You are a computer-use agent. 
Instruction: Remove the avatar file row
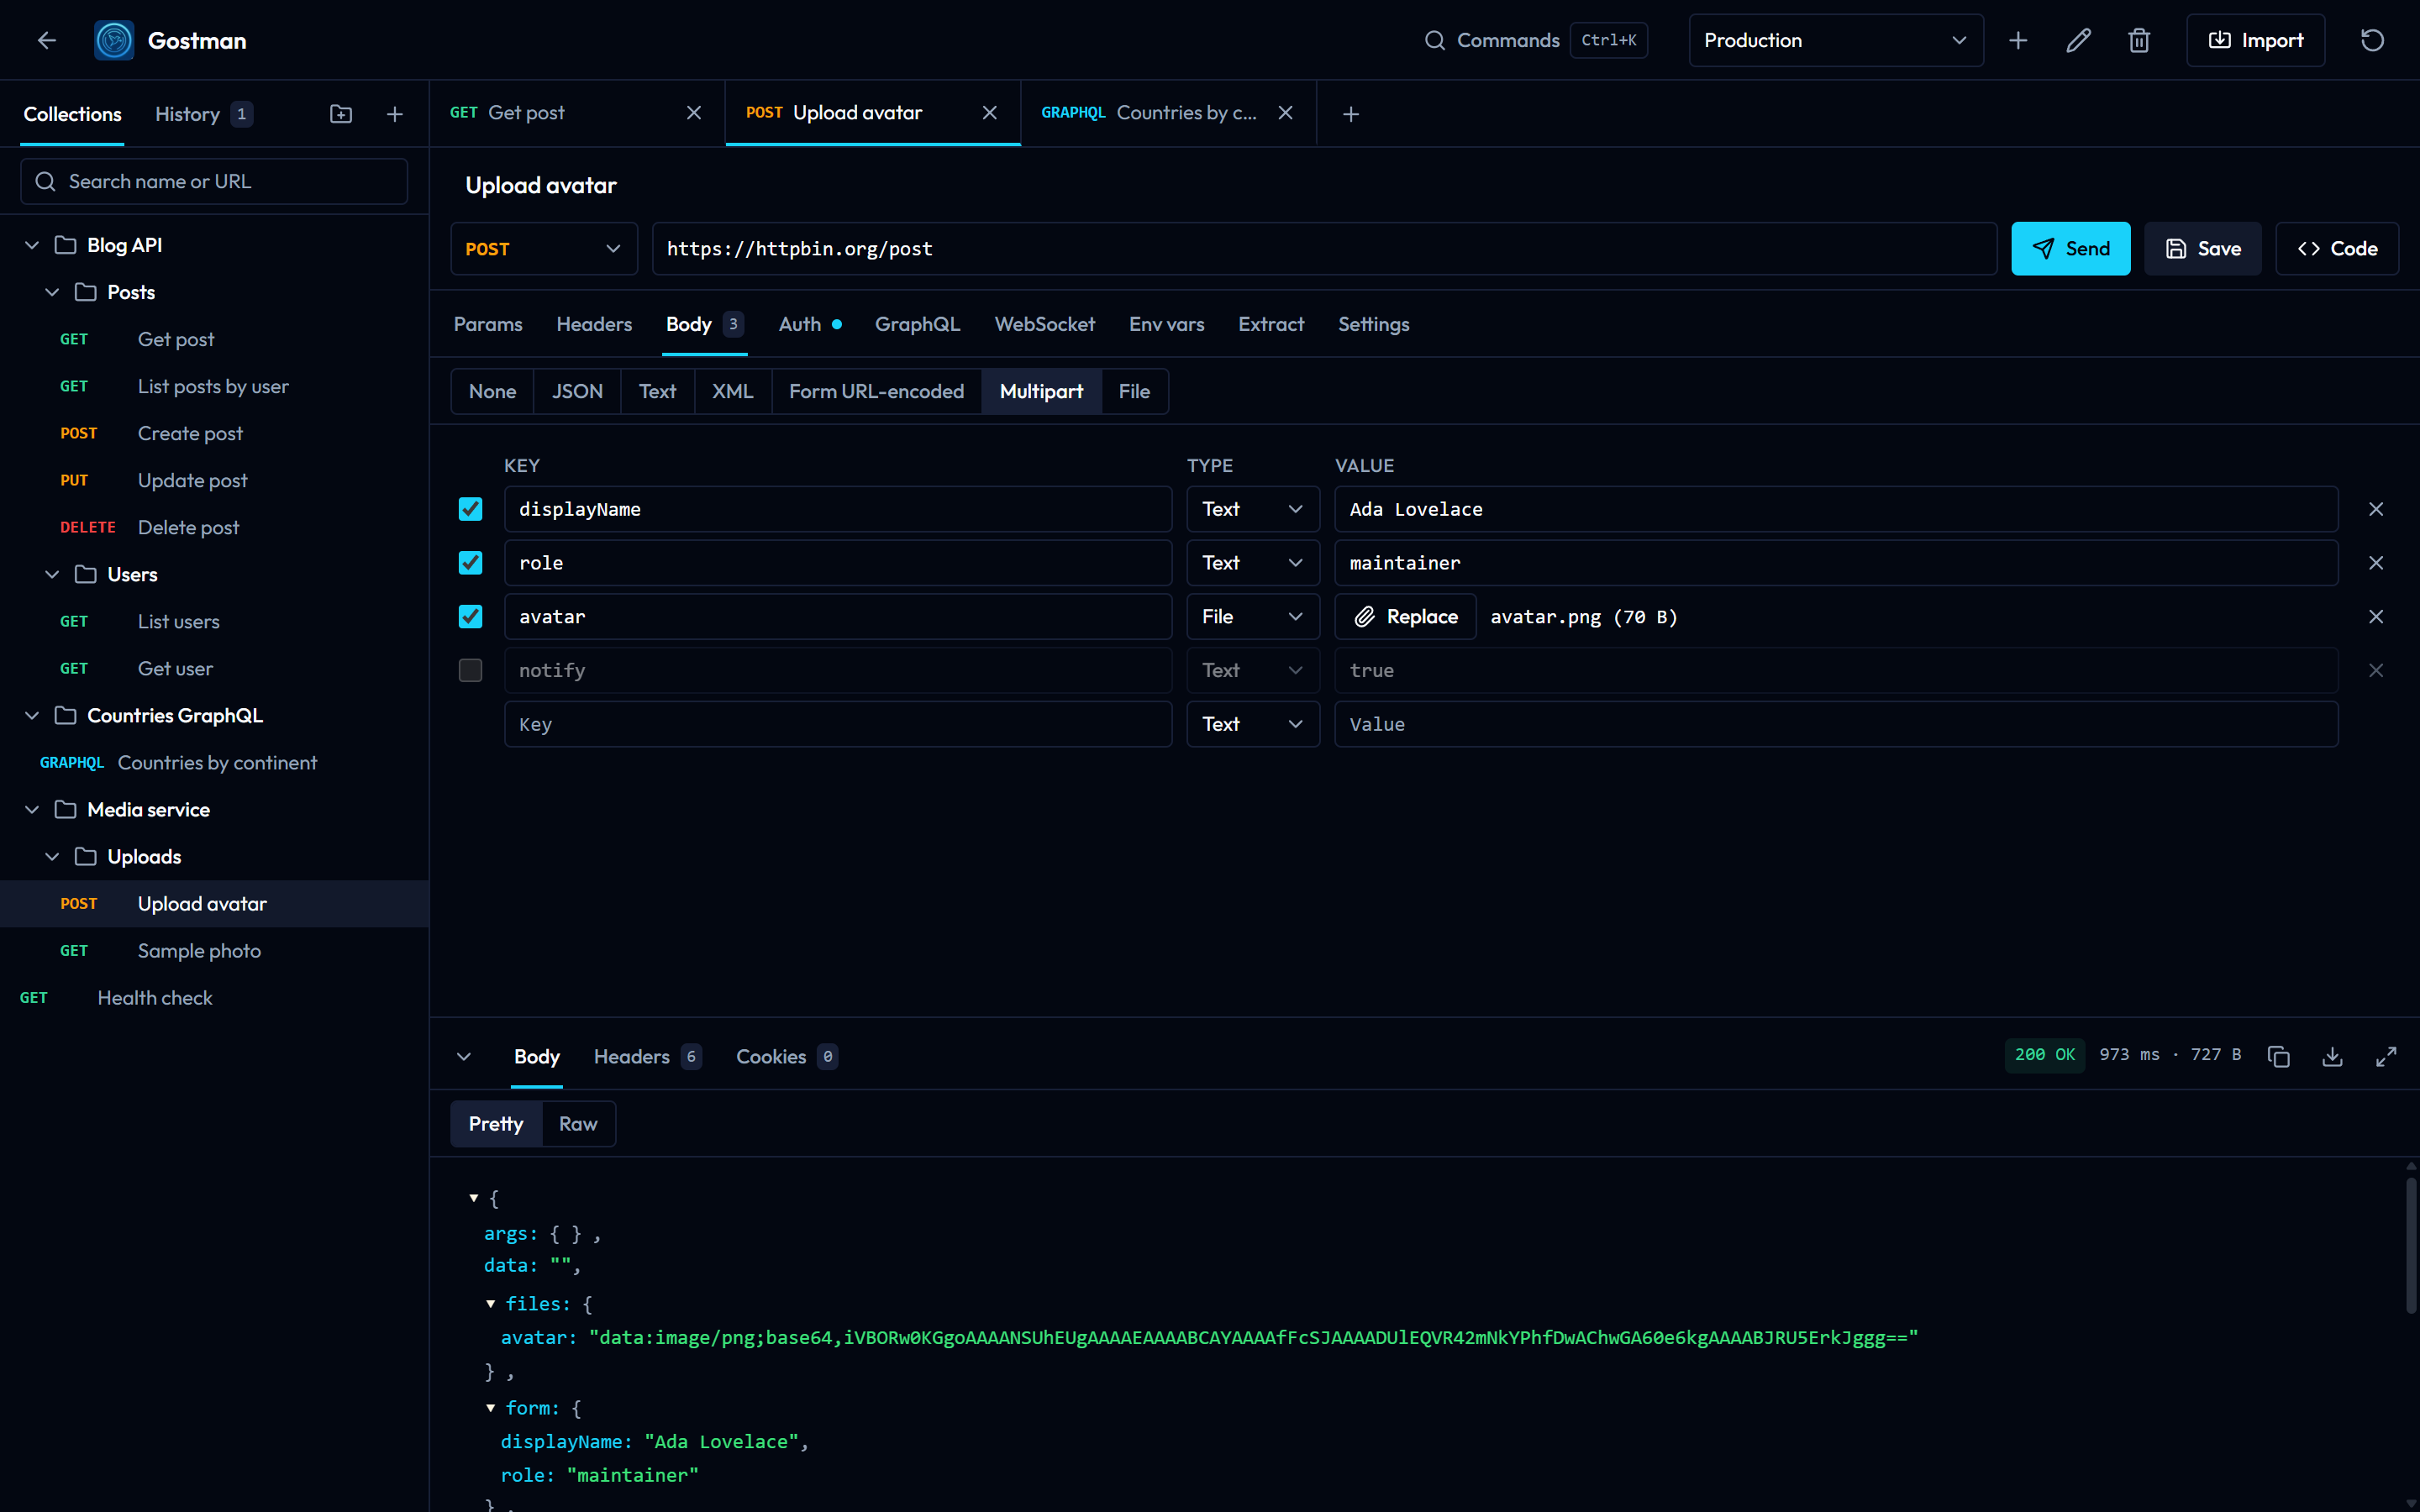pyautogui.click(x=2376, y=617)
